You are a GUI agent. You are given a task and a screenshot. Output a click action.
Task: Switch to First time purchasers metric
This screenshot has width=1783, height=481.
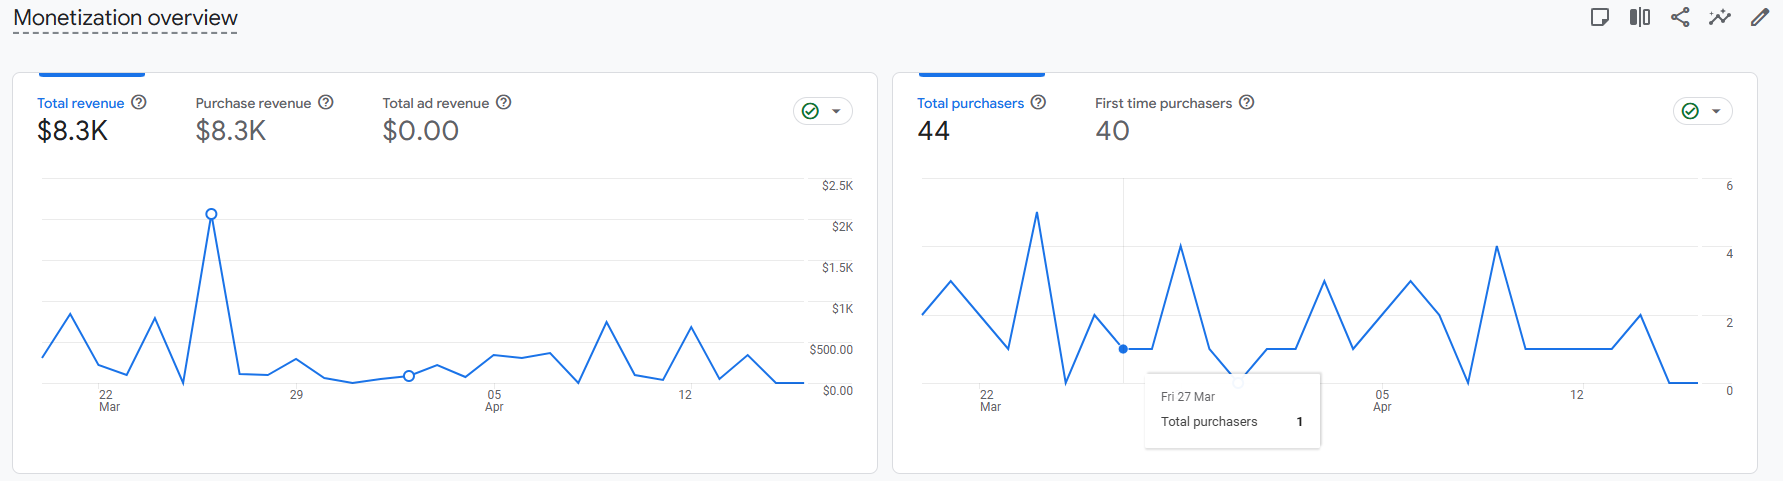click(x=1163, y=103)
